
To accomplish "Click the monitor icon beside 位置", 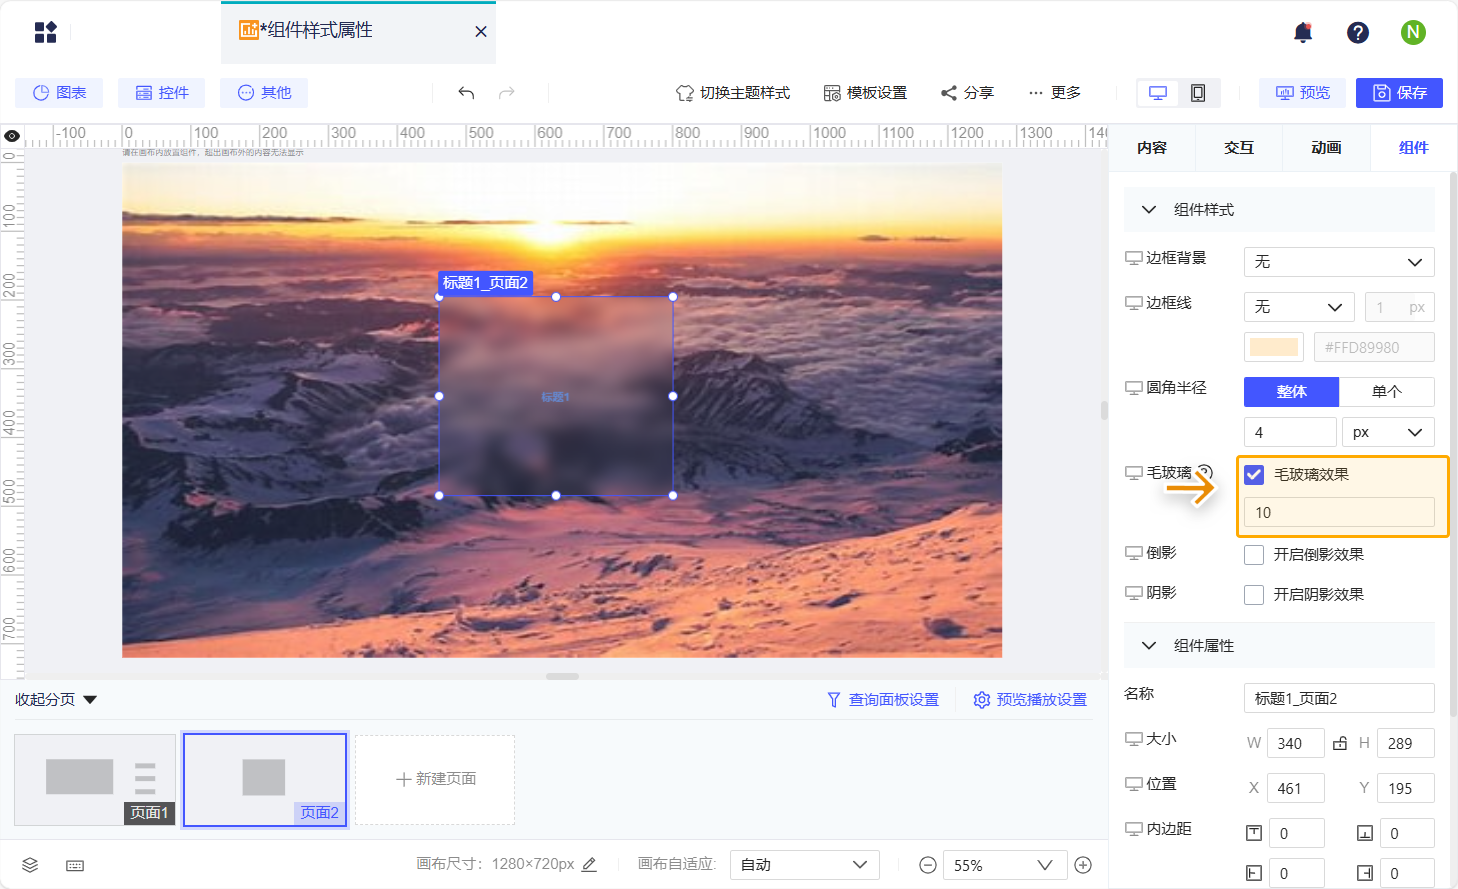I will 1134,784.
